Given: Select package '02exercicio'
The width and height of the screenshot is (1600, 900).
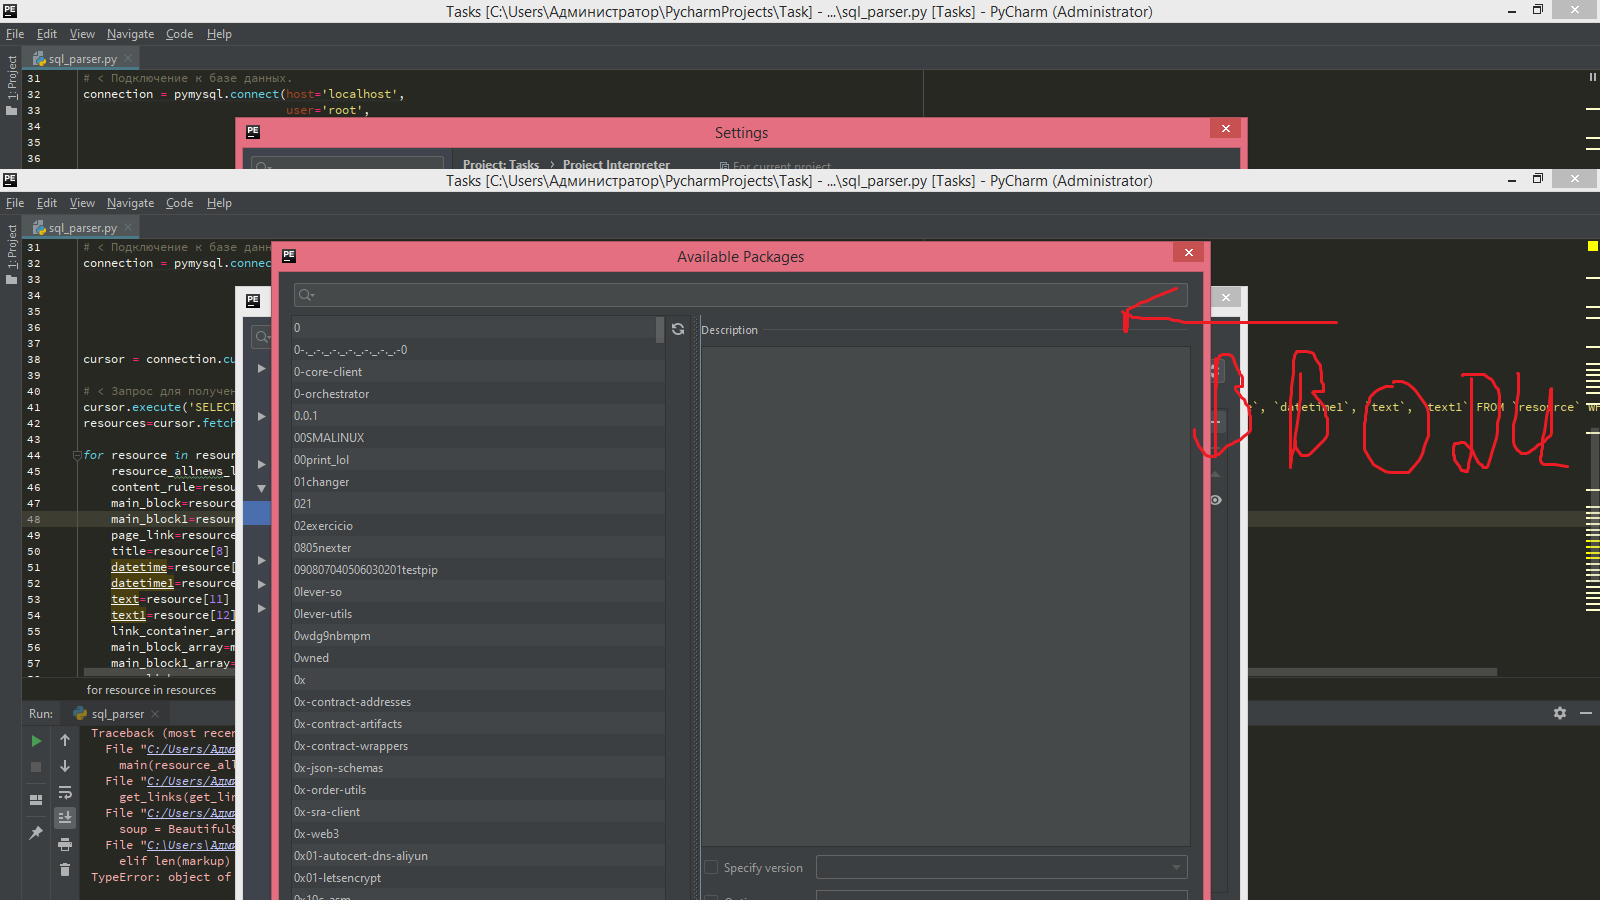Looking at the screenshot, I should coord(478,526).
